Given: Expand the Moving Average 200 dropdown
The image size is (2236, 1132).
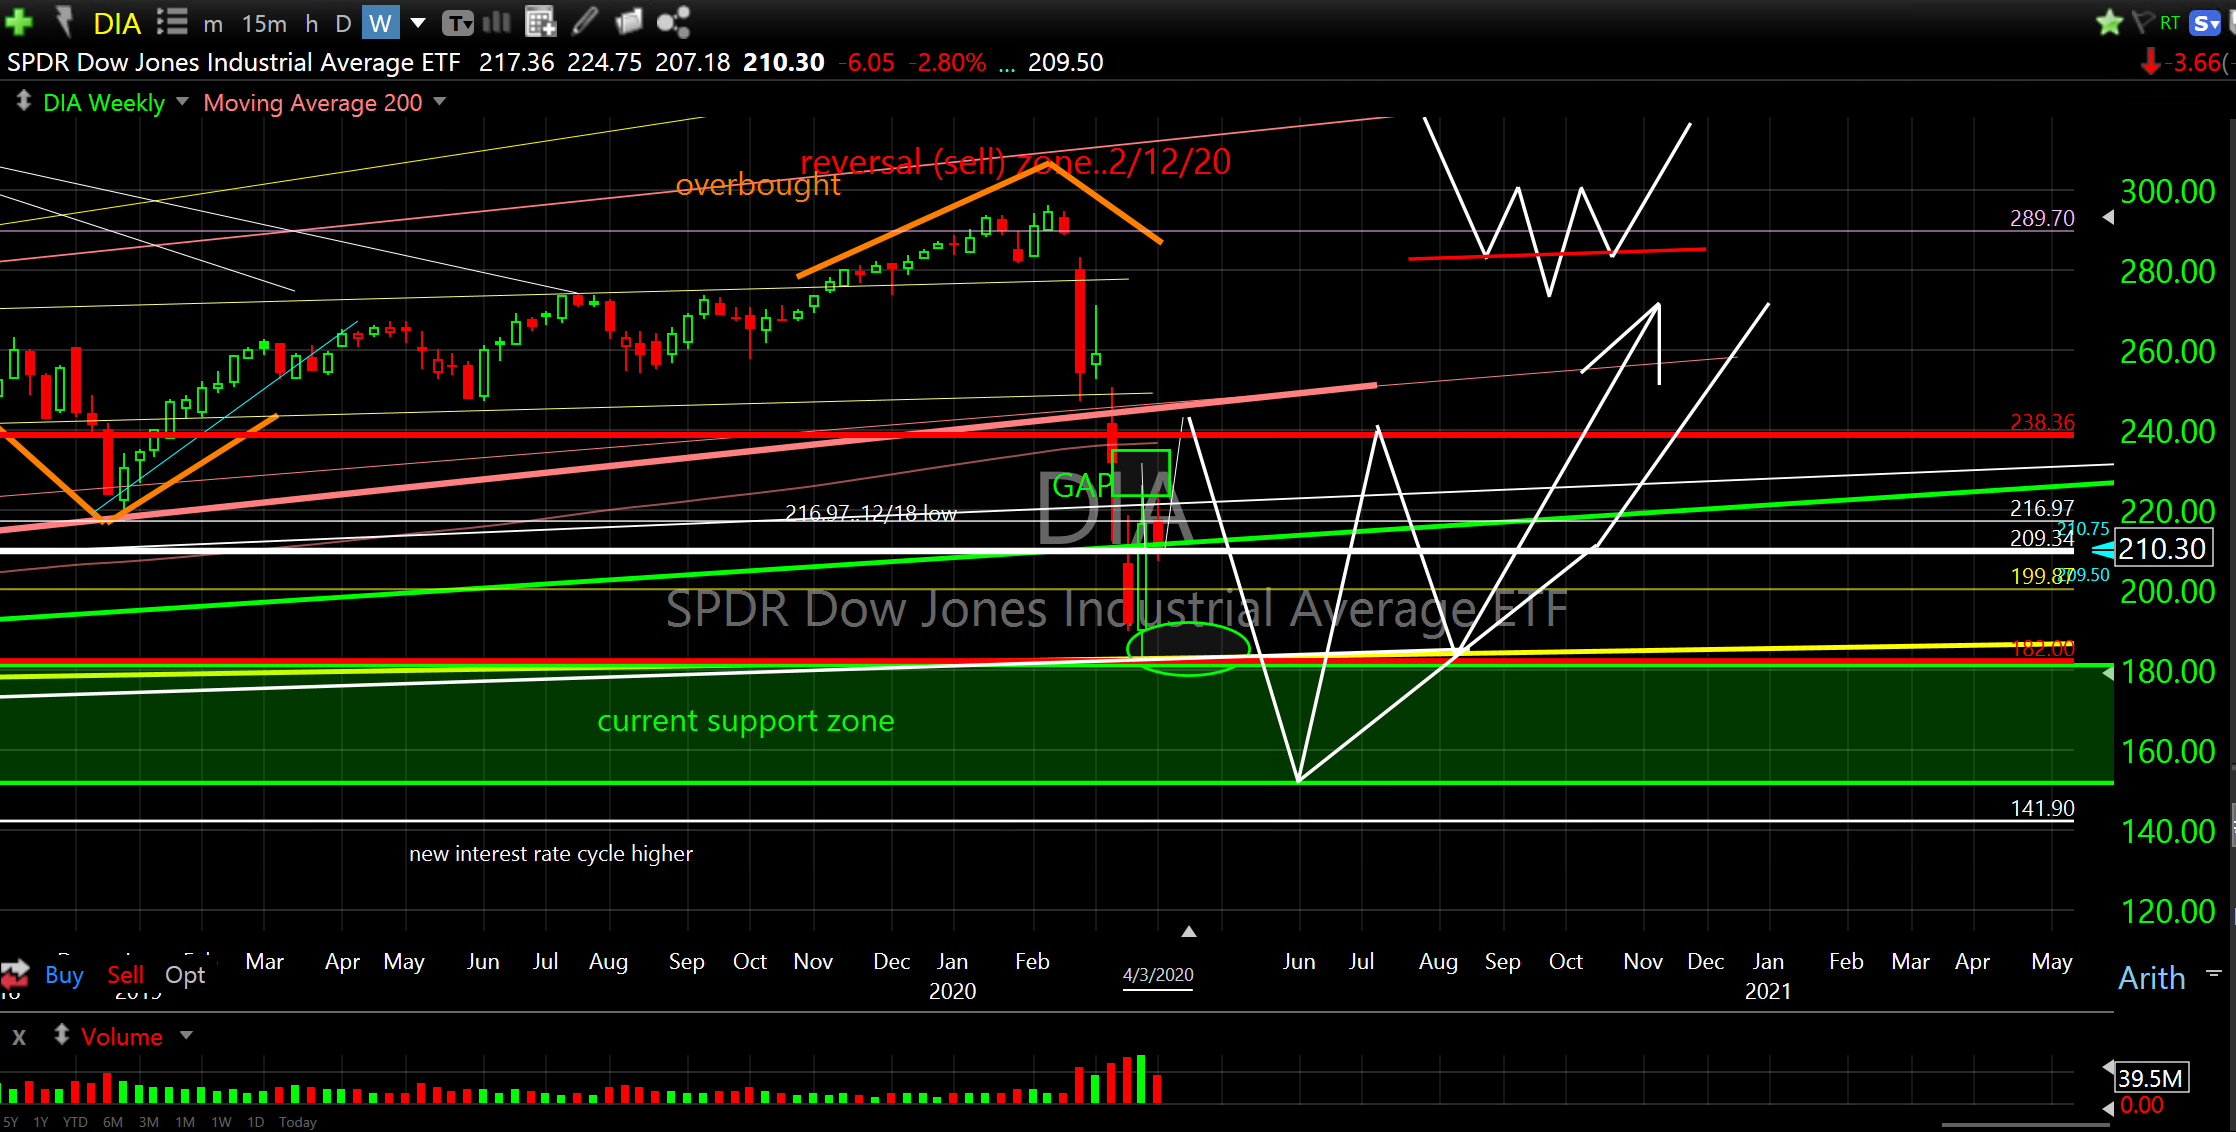Looking at the screenshot, I should point(440,102).
